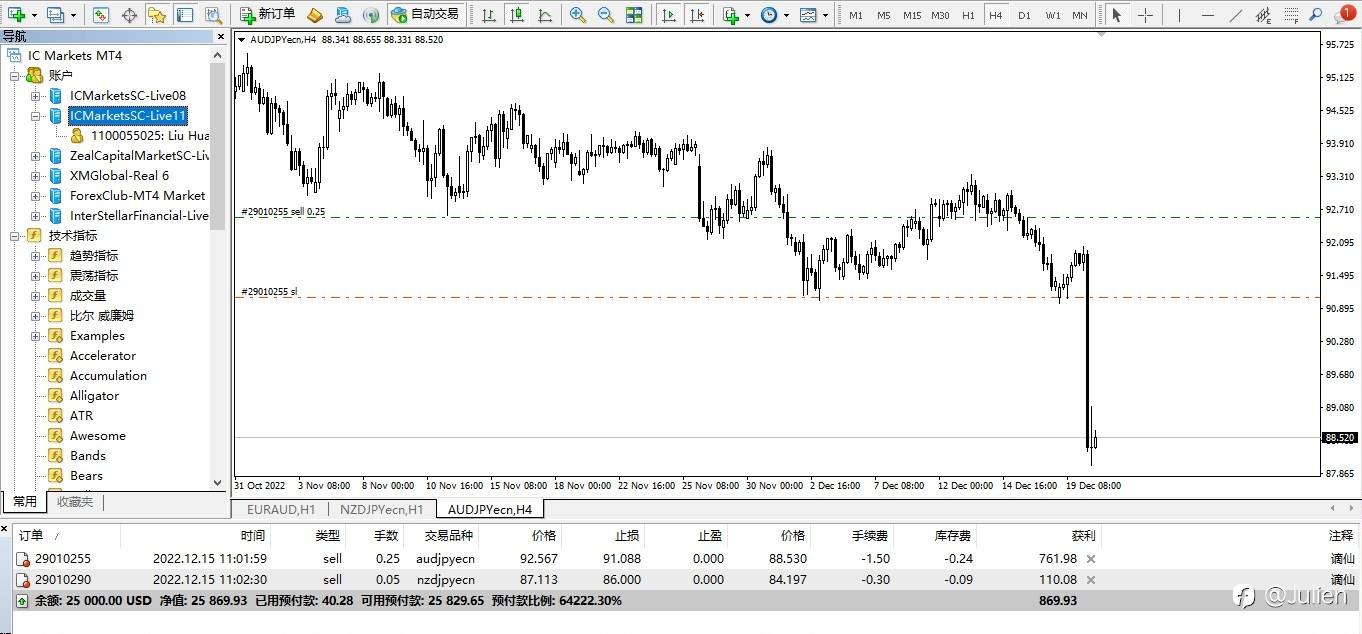Open the Strategy Tester icon
The width and height of the screenshot is (1362, 634).
pyautogui.click(x=213, y=15)
